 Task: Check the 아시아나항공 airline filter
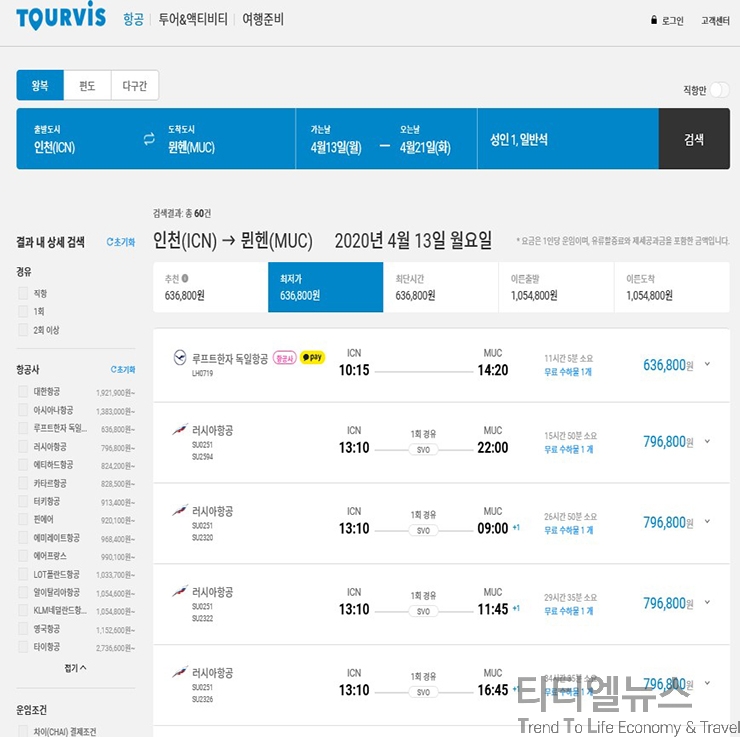(23, 410)
